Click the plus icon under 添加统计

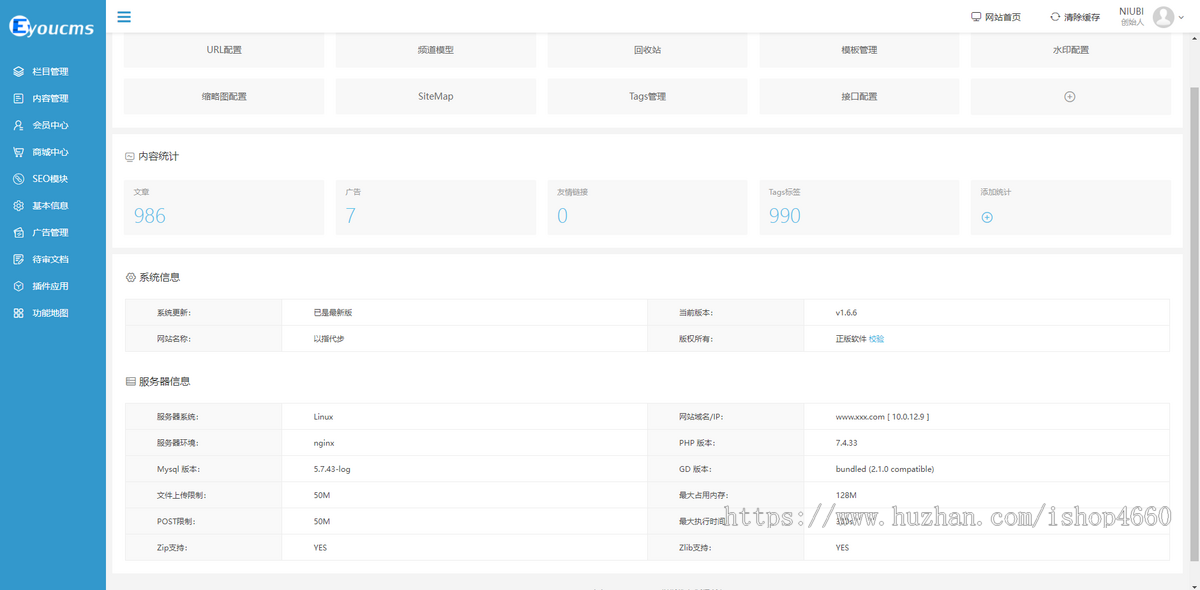987,217
